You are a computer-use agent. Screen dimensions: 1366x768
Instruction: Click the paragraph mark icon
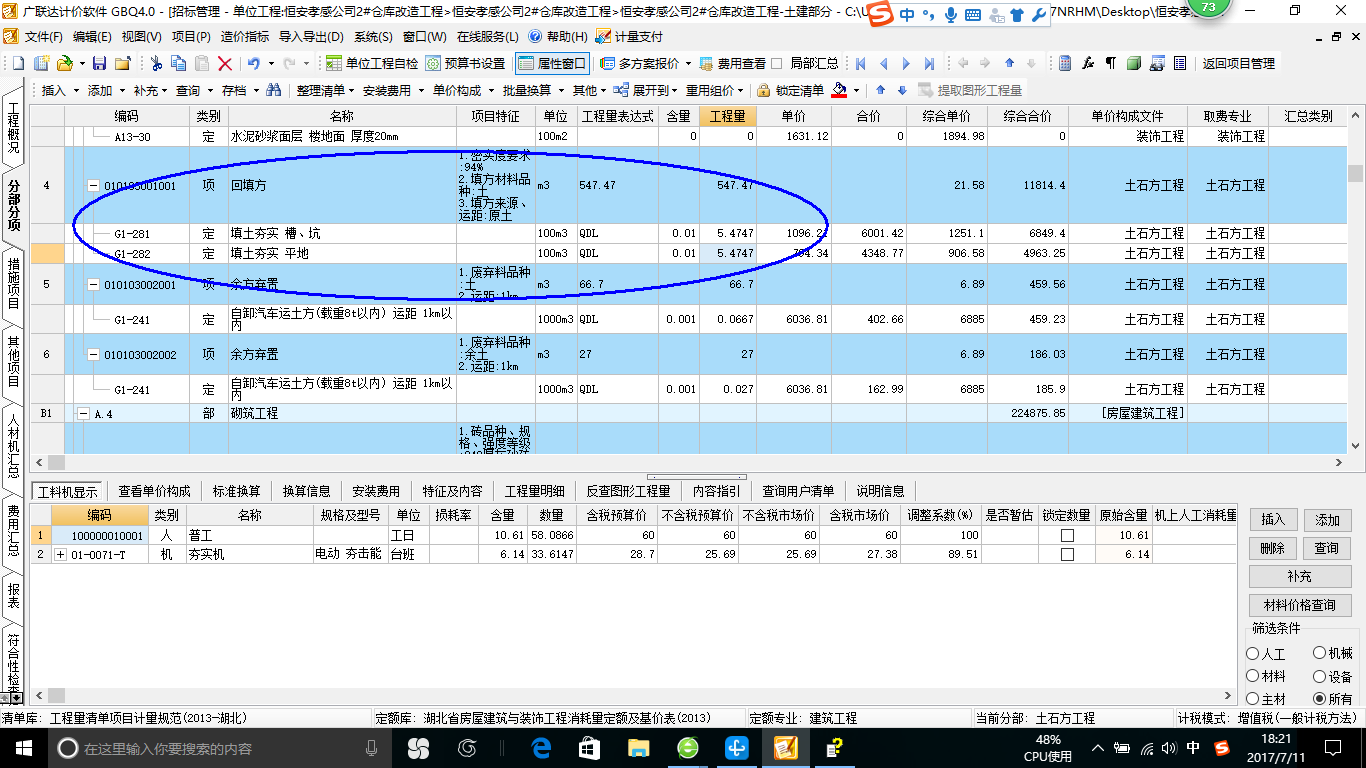point(1110,63)
